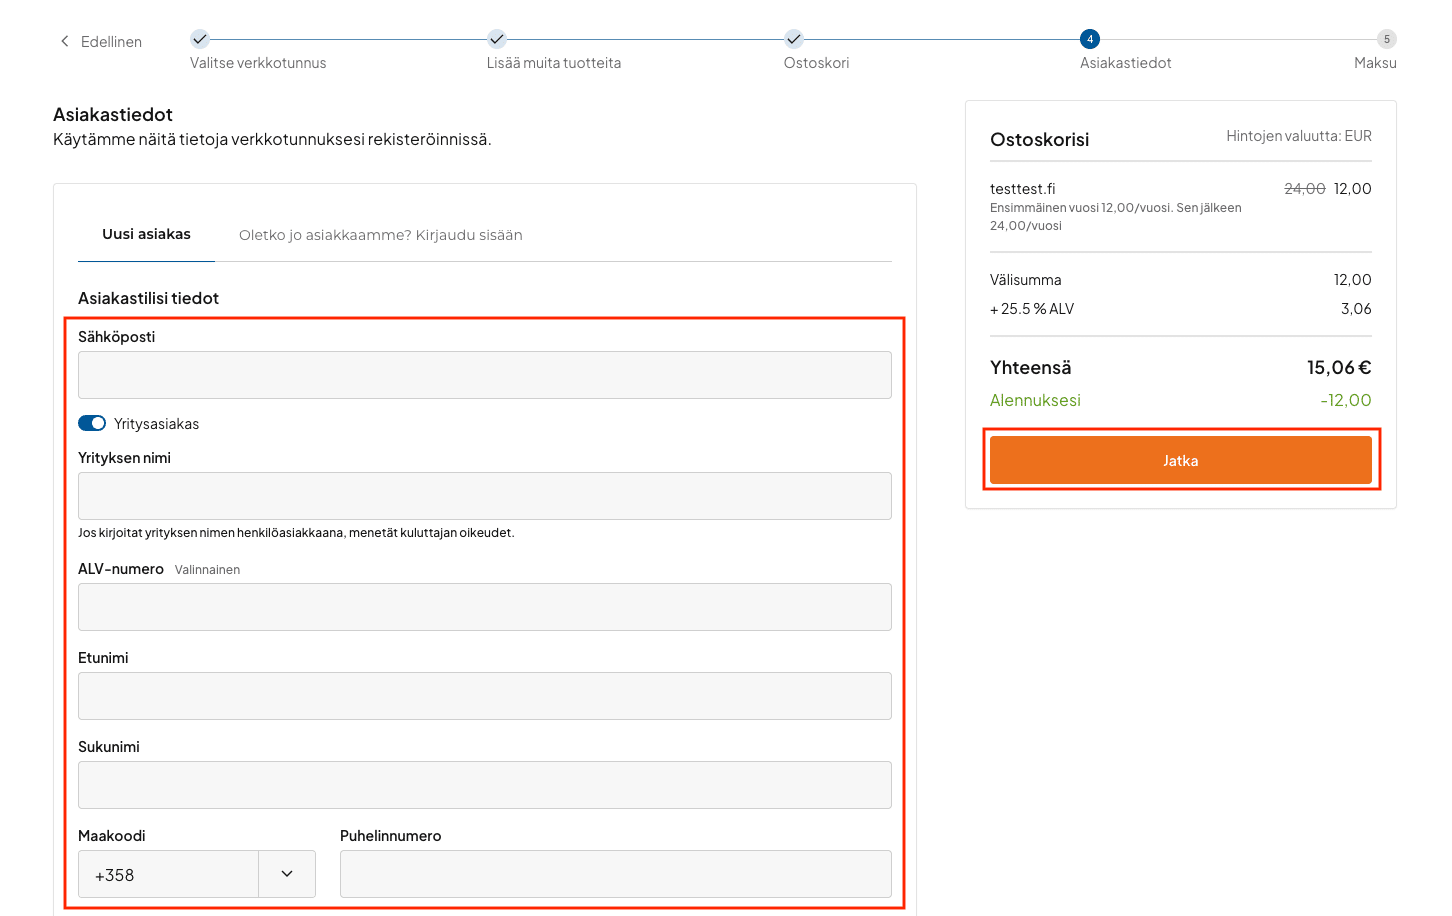This screenshot has width=1452, height=916.
Task: Click the back chevron icon beside Edellinen
Action: (65, 41)
